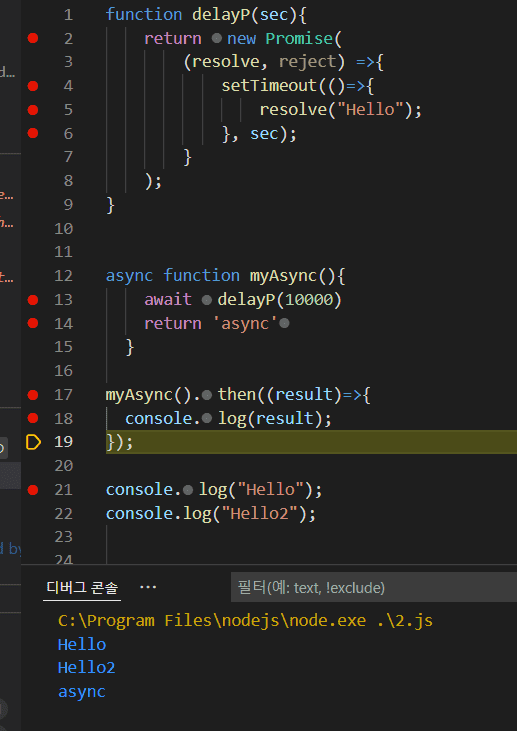This screenshot has height=731, width=517.
Task: Click the "Hello2" string on line 22
Action: [259, 513]
